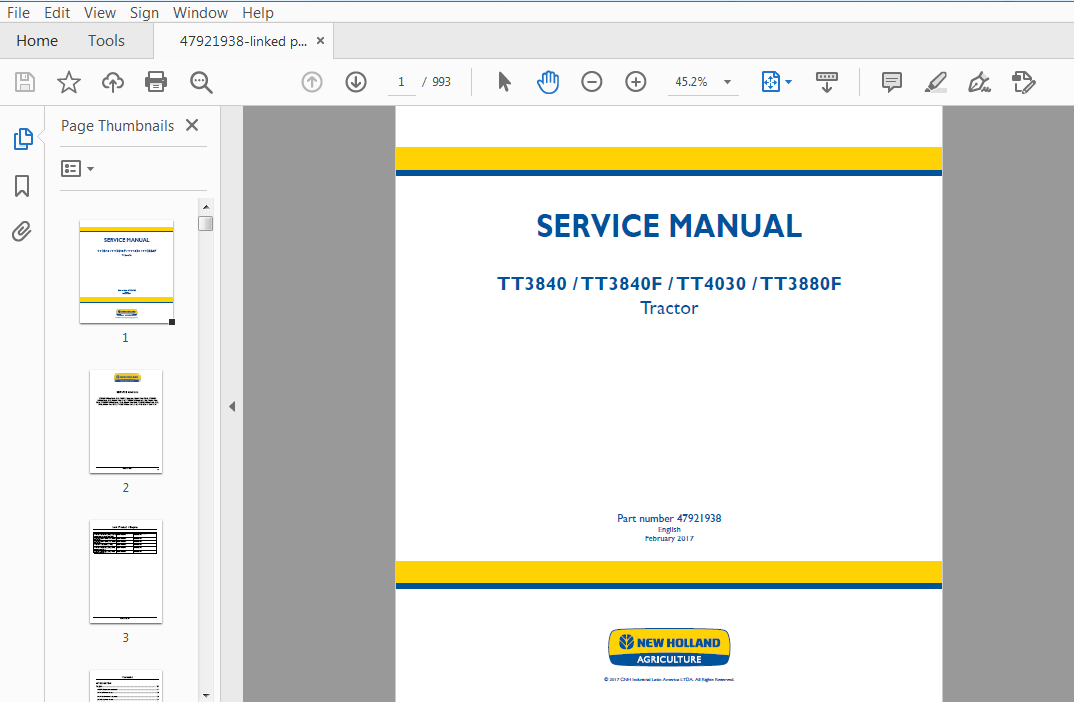Open the View menu

pos(100,12)
